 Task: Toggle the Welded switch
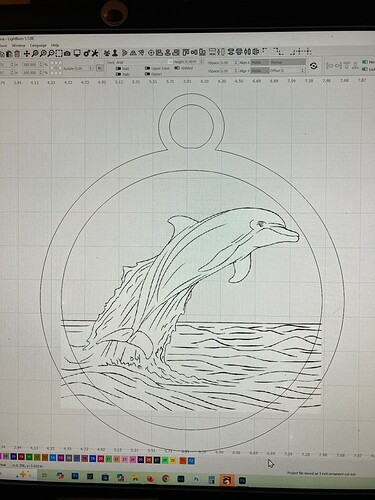(177, 68)
